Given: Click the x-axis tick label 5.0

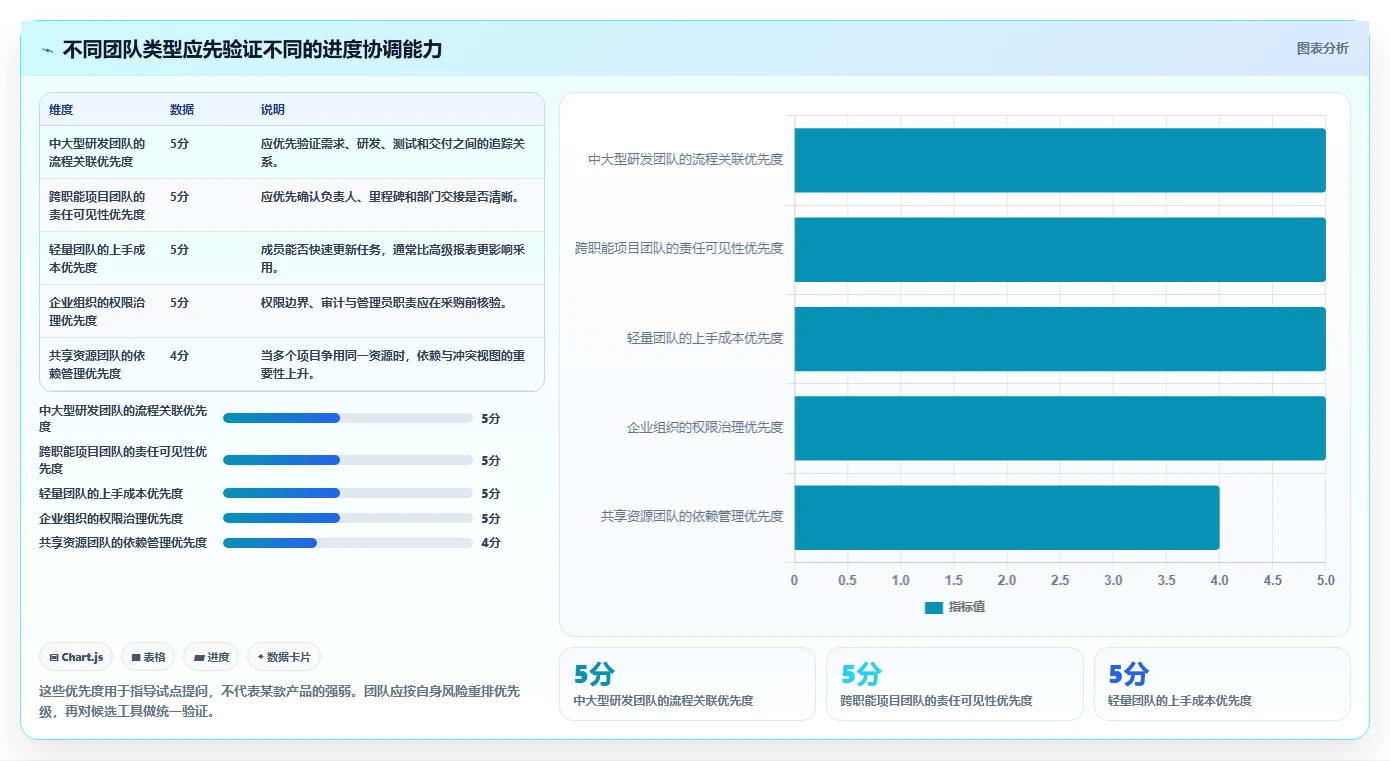Looking at the screenshot, I should pos(1326,580).
